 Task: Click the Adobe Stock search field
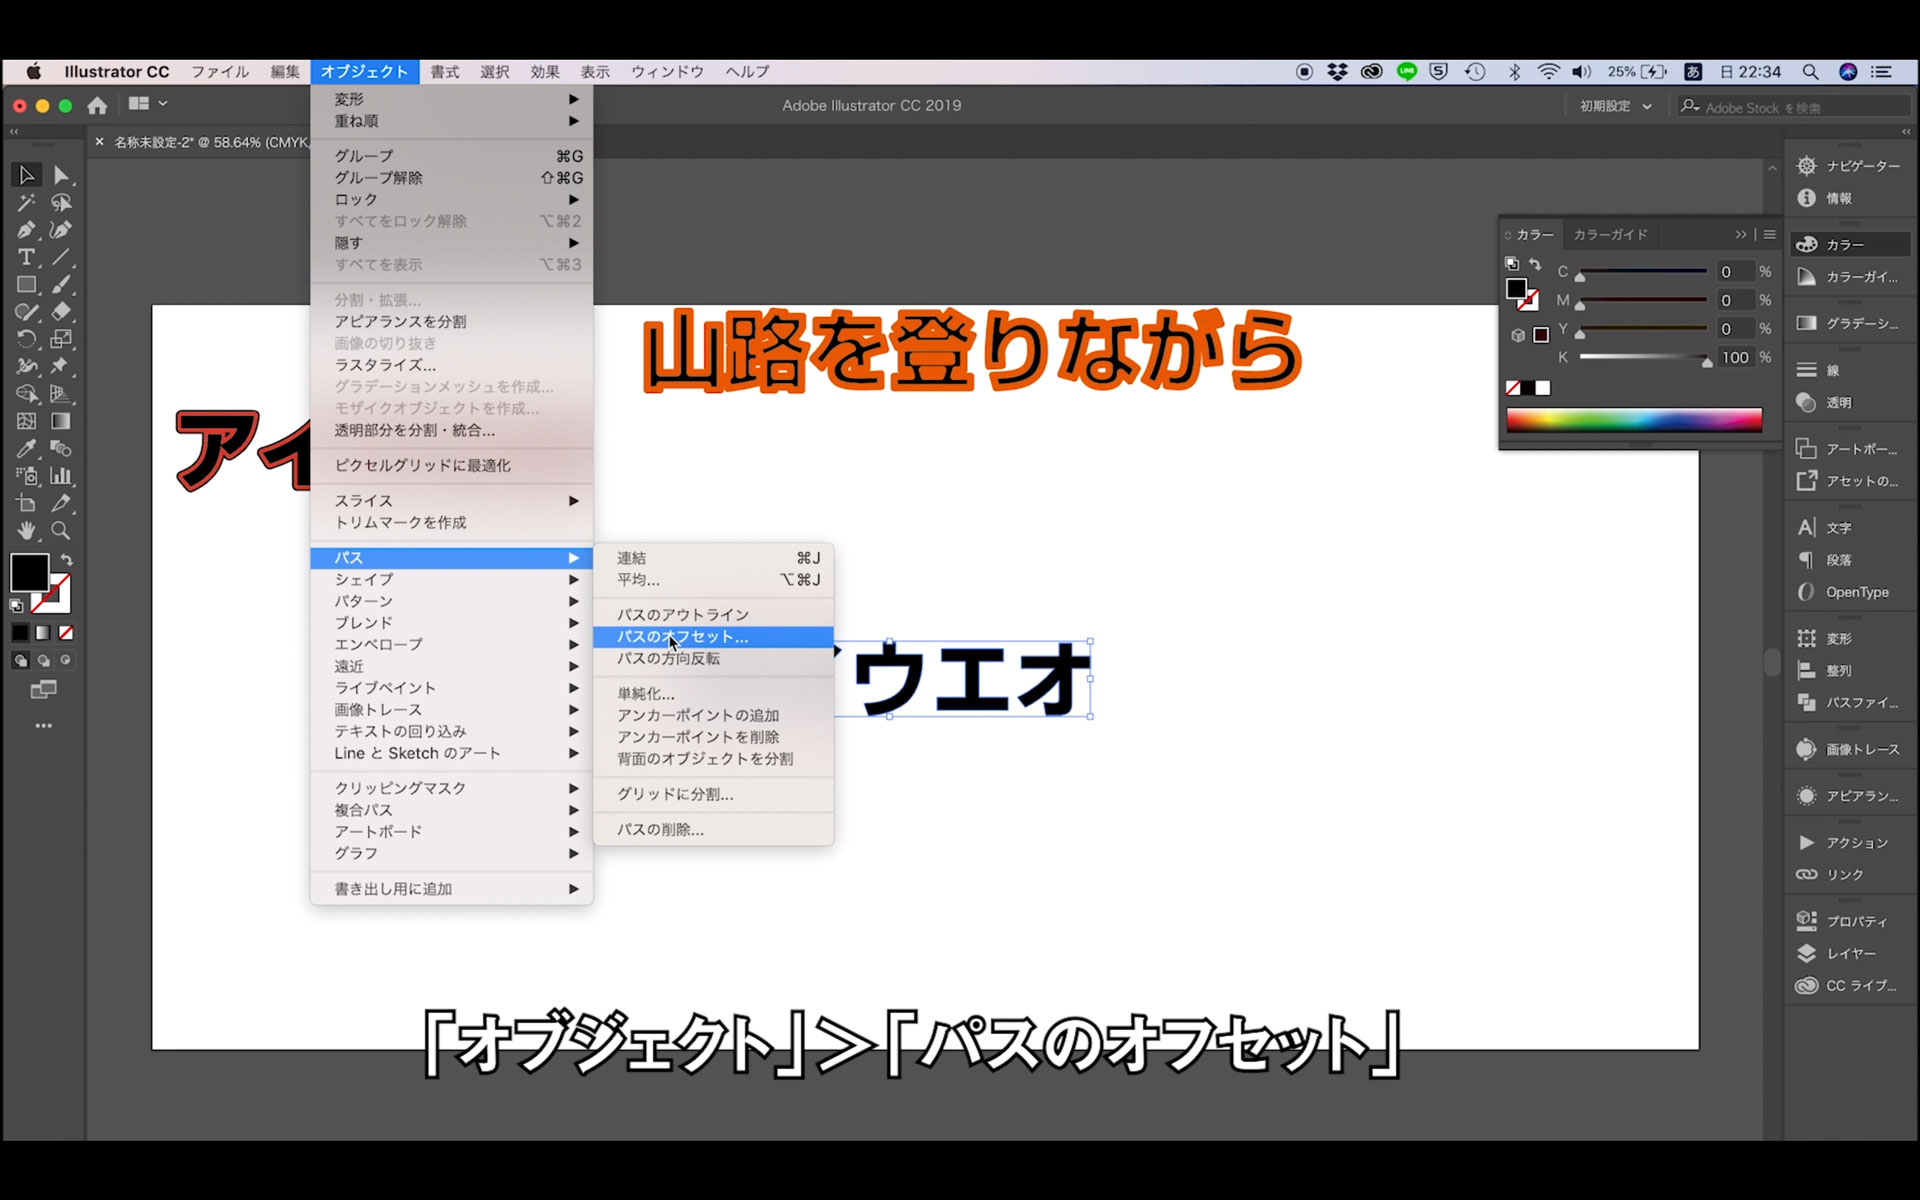[x=1795, y=107]
